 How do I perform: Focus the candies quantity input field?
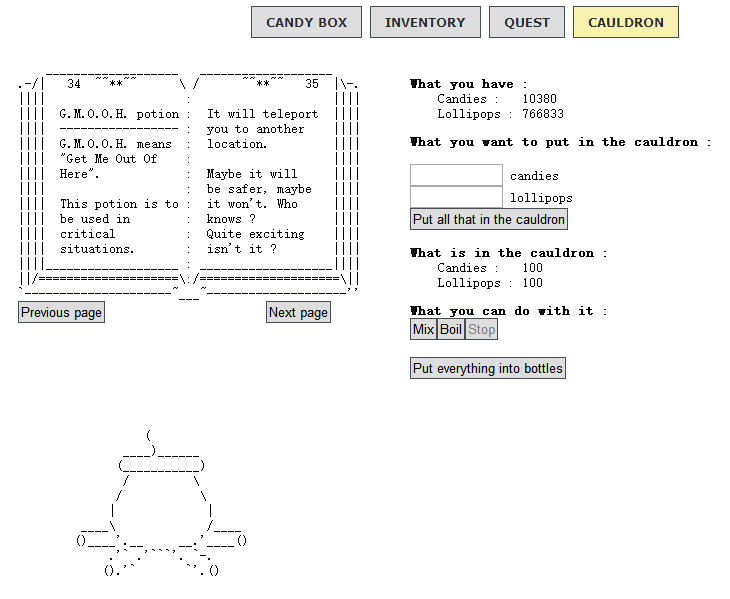click(456, 175)
